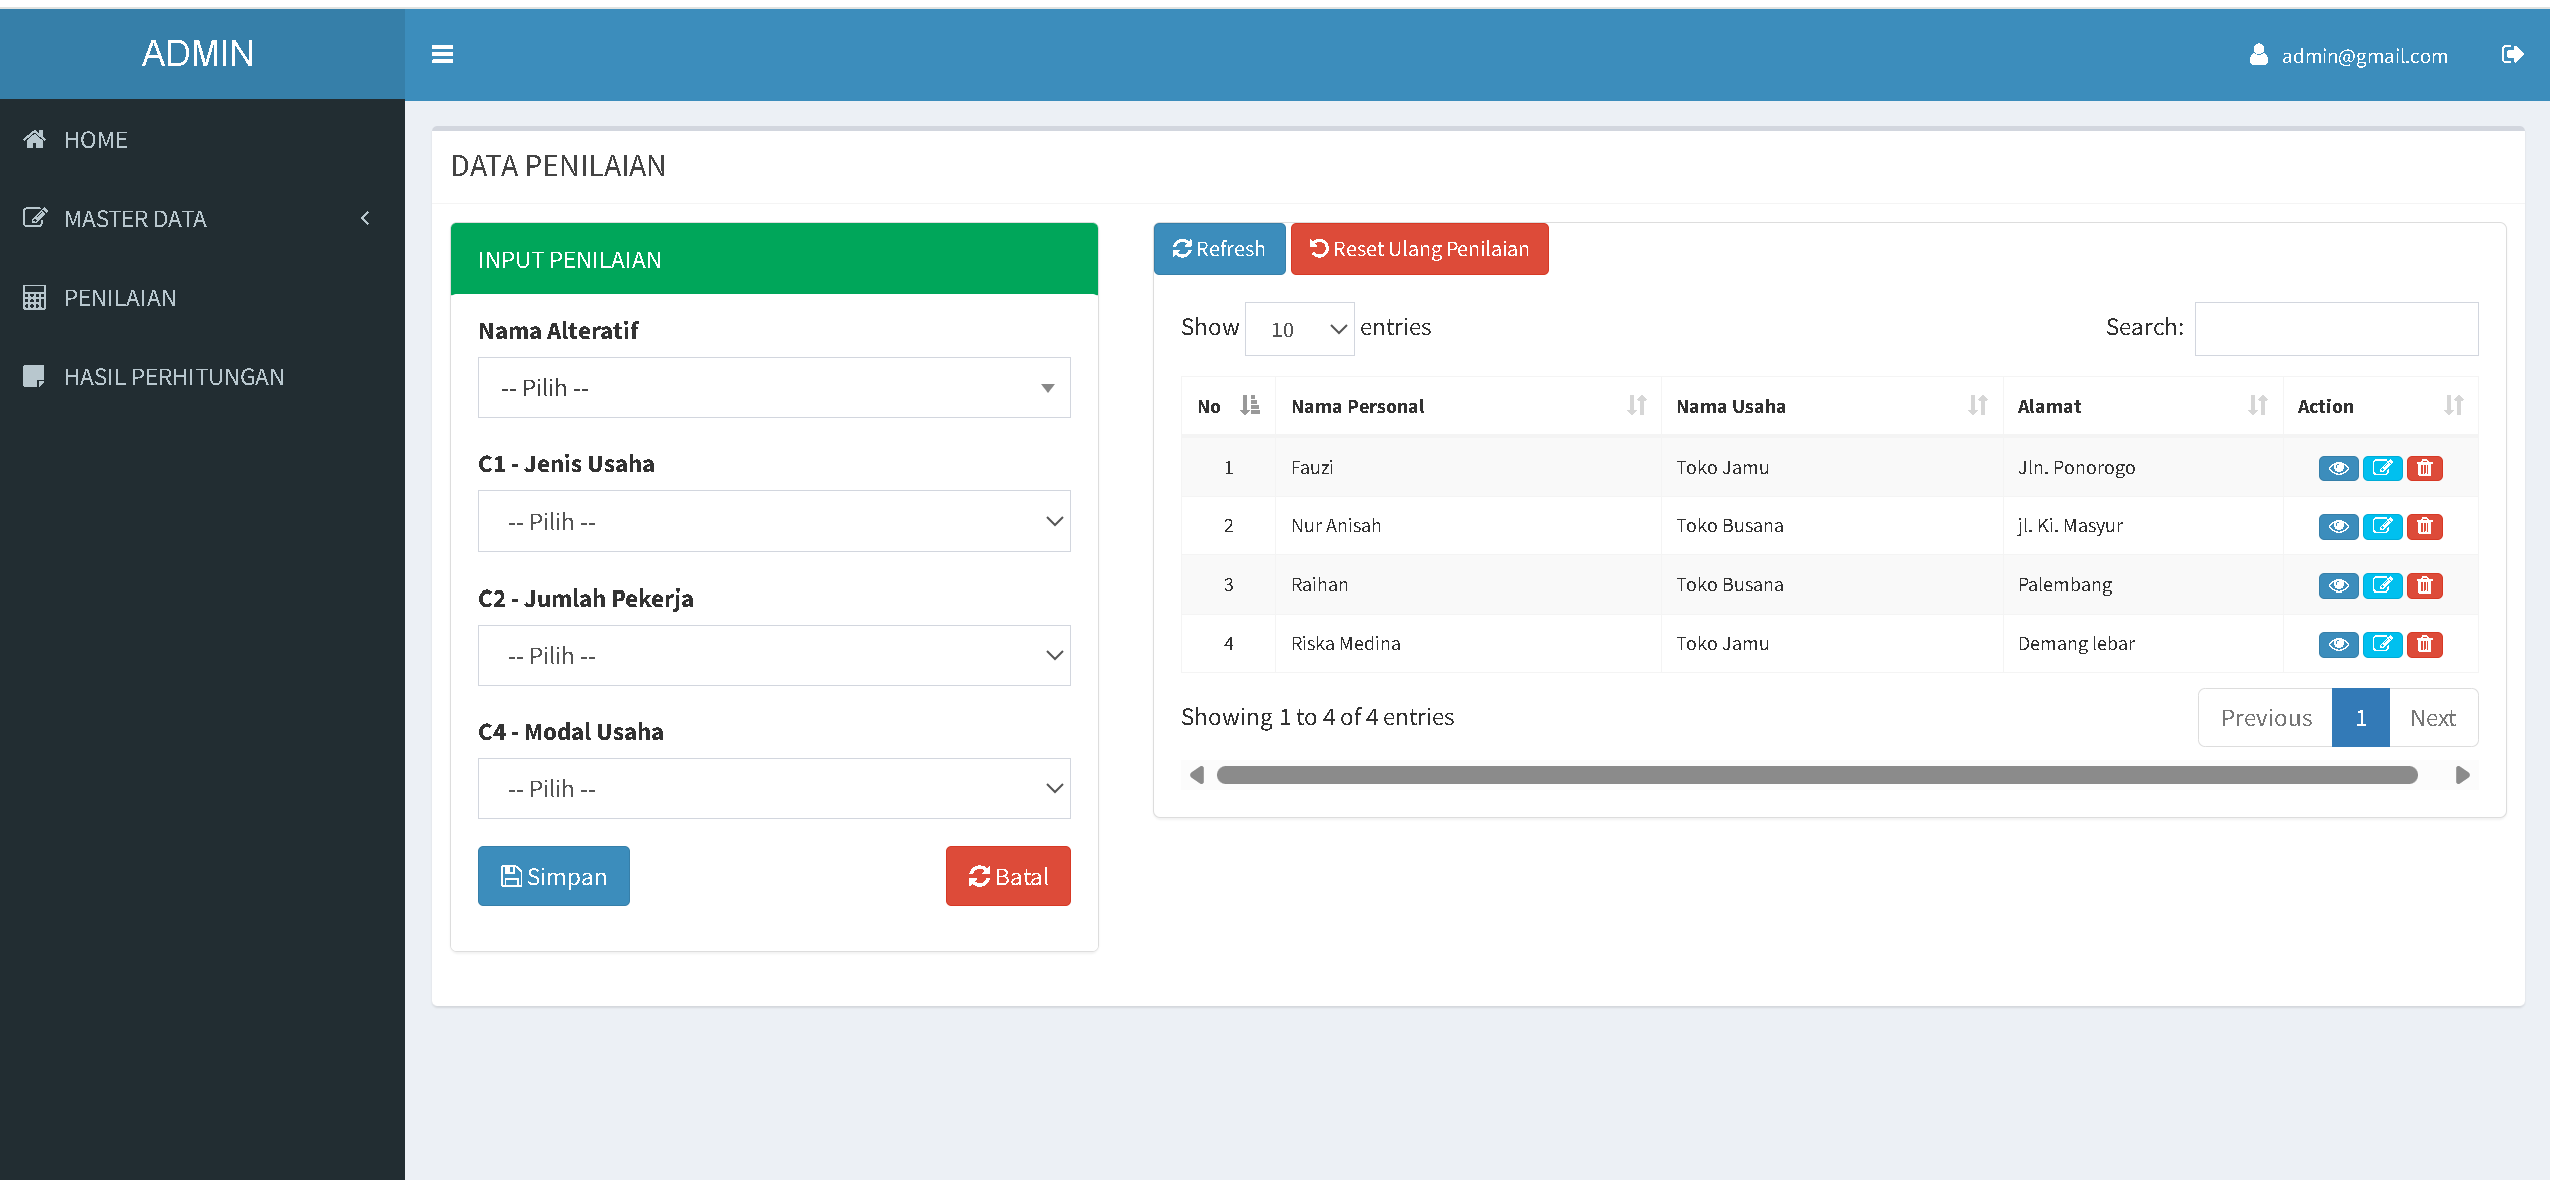Delete the Riska Medina entry
Viewport: 2550px width, 1180px height.
[2425, 644]
